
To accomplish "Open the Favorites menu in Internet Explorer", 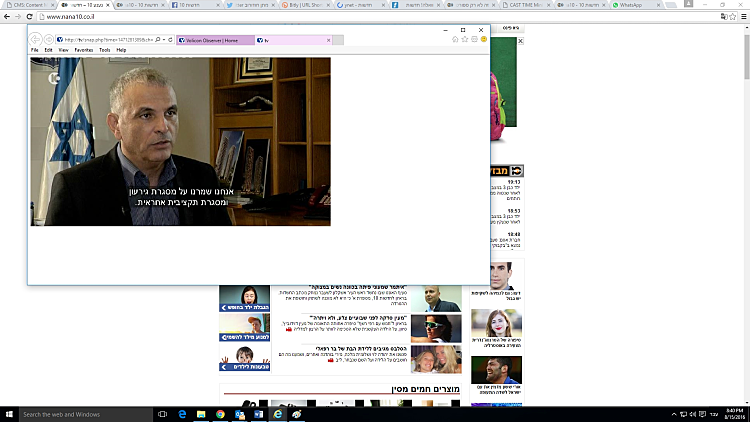I will [83, 49].
